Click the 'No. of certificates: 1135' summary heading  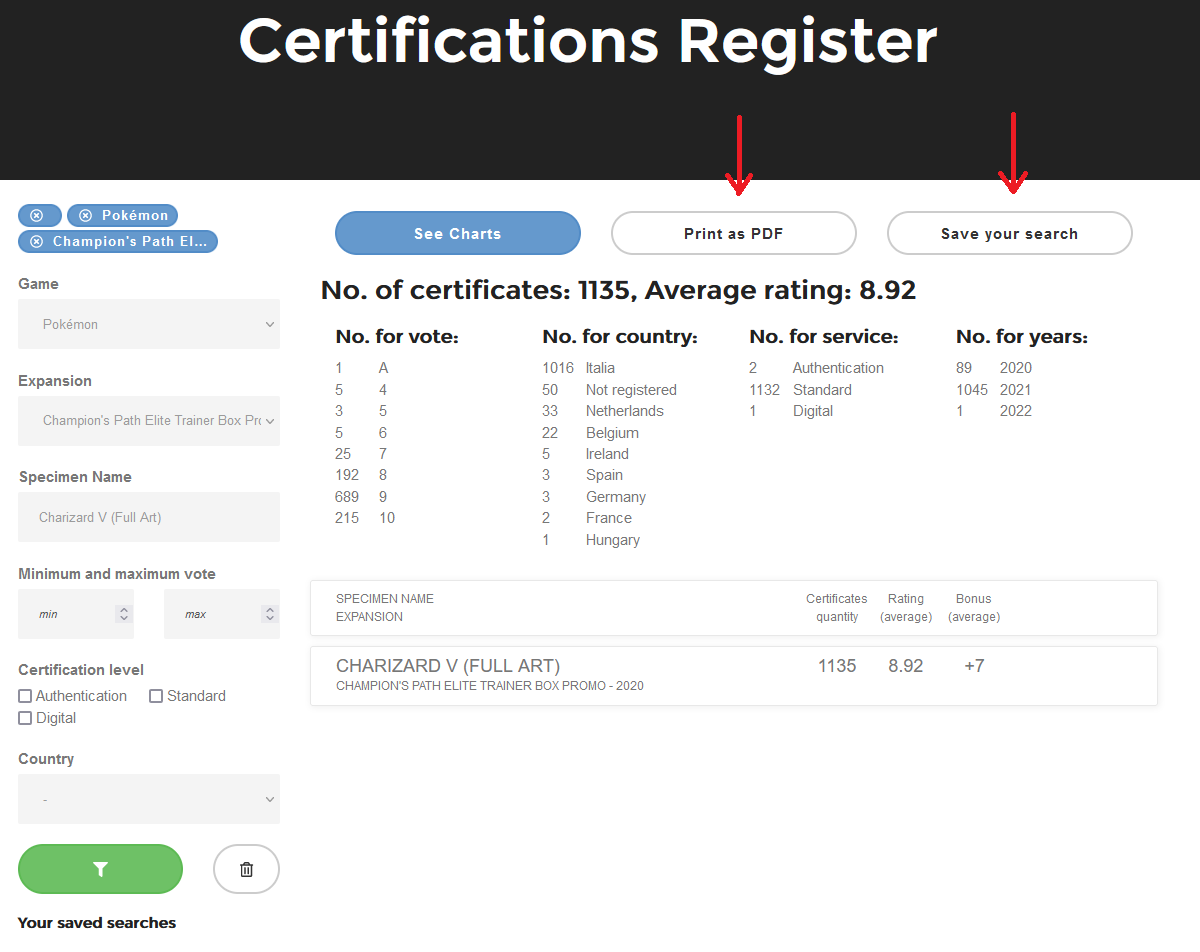point(476,291)
